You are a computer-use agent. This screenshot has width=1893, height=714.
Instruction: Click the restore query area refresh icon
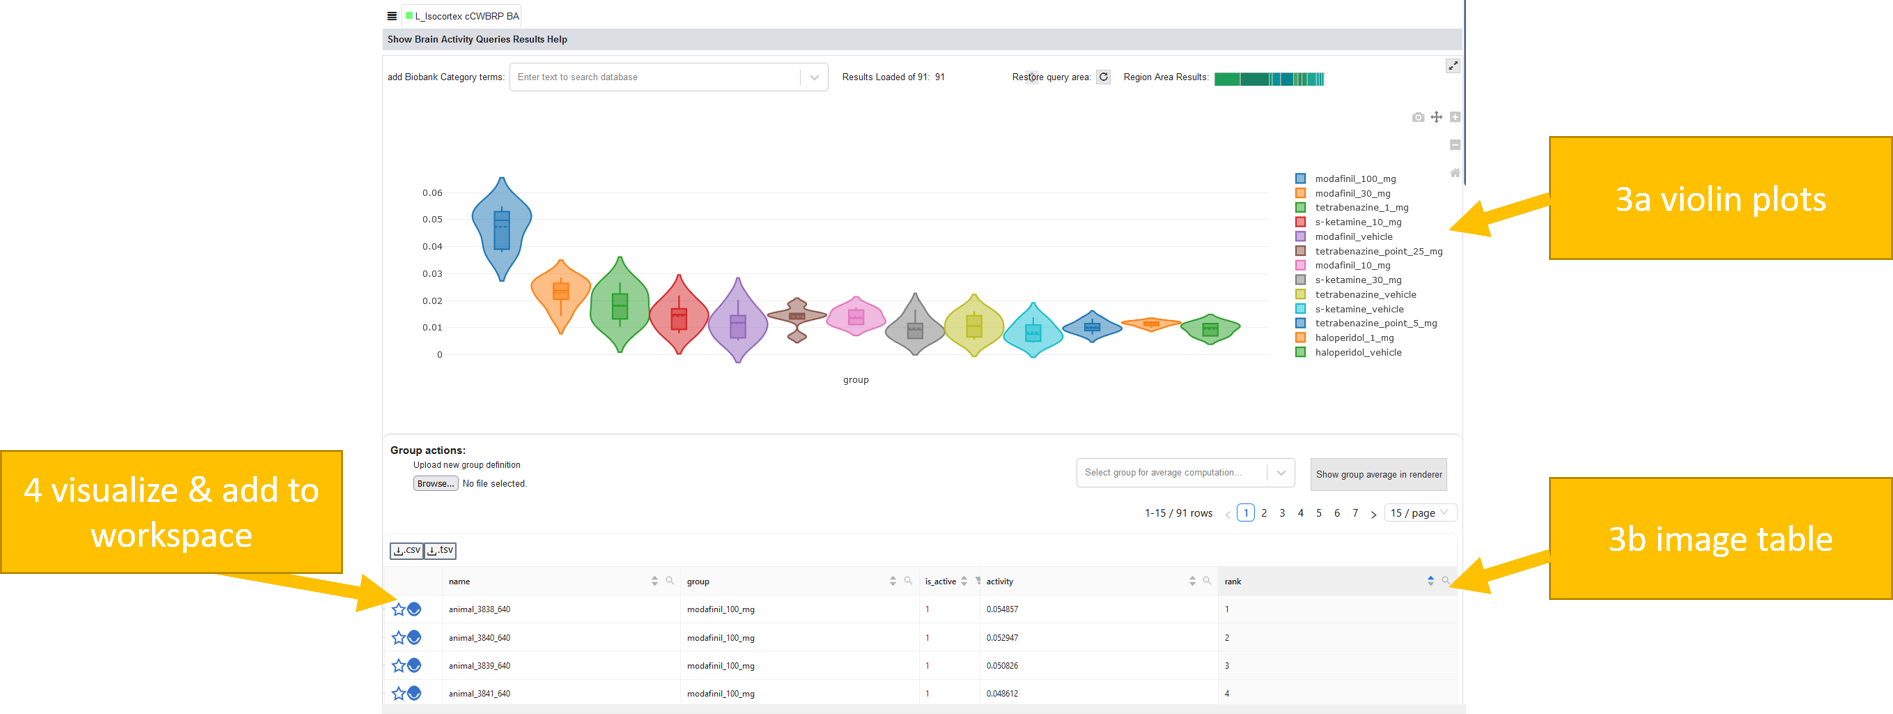click(x=1103, y=77)
